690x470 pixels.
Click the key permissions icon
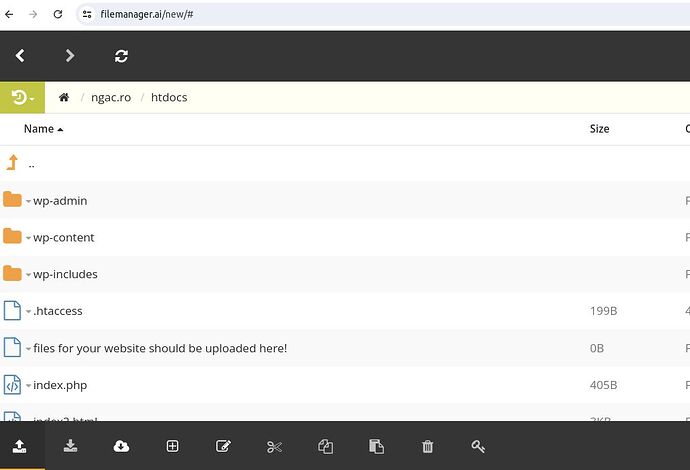(x=479, y=446)
